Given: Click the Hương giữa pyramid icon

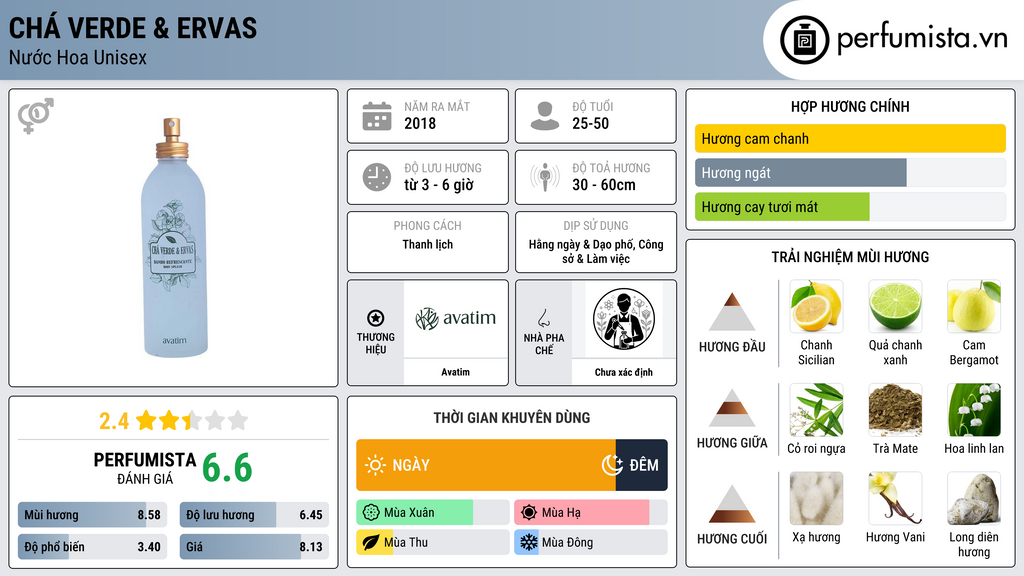Looking at the screenshot, I should [732, 408].
